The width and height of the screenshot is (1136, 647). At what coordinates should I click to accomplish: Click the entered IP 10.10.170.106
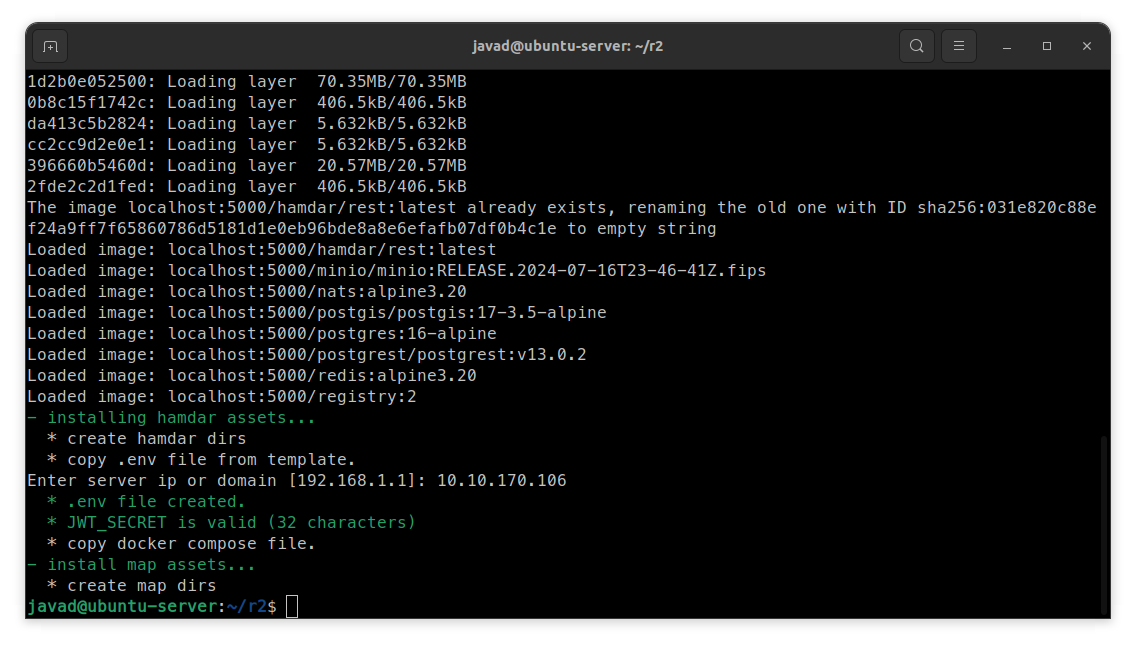coord(501,481)
